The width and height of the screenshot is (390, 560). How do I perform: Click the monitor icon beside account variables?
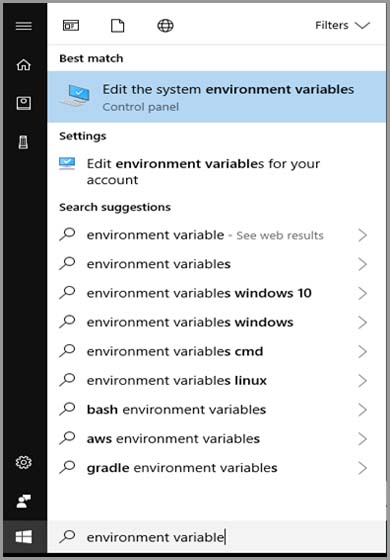coord(67,164)
